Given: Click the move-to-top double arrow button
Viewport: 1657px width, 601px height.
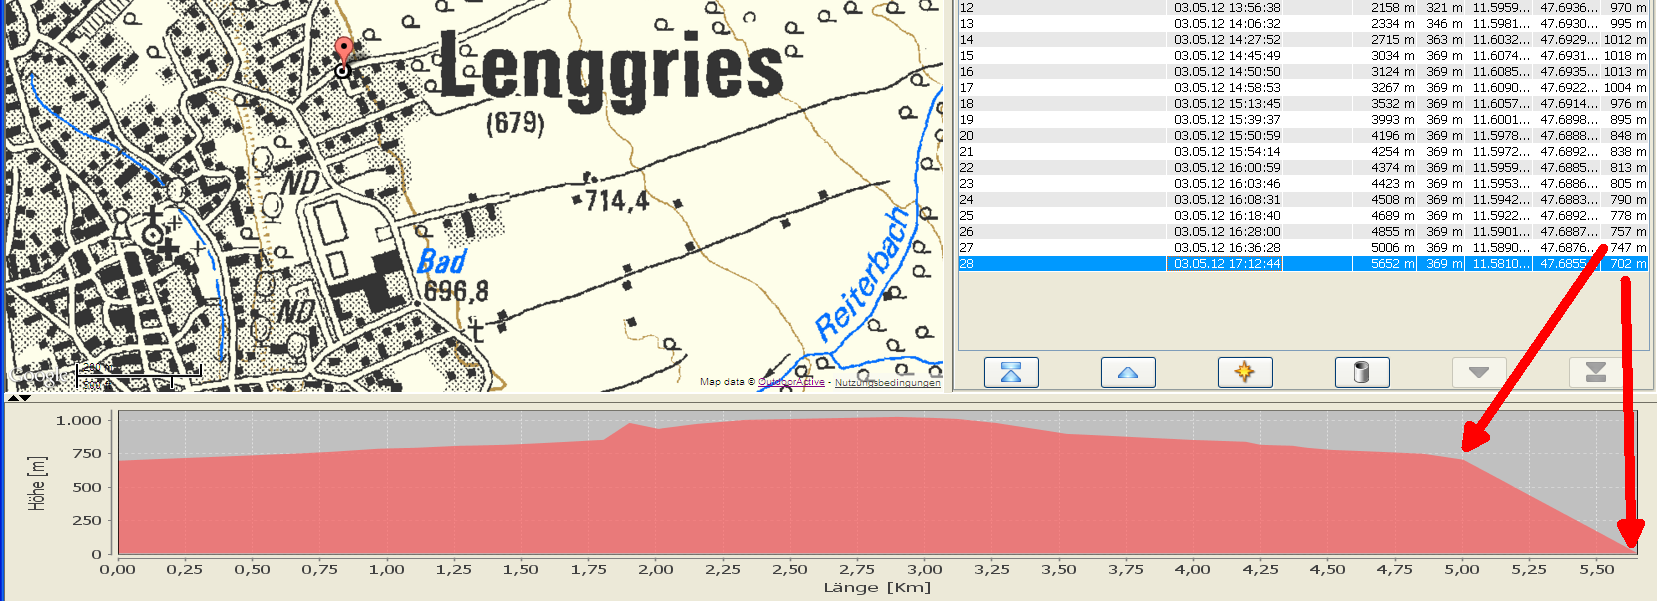Looking at the screenshot, I should (x=1011, y=372).
